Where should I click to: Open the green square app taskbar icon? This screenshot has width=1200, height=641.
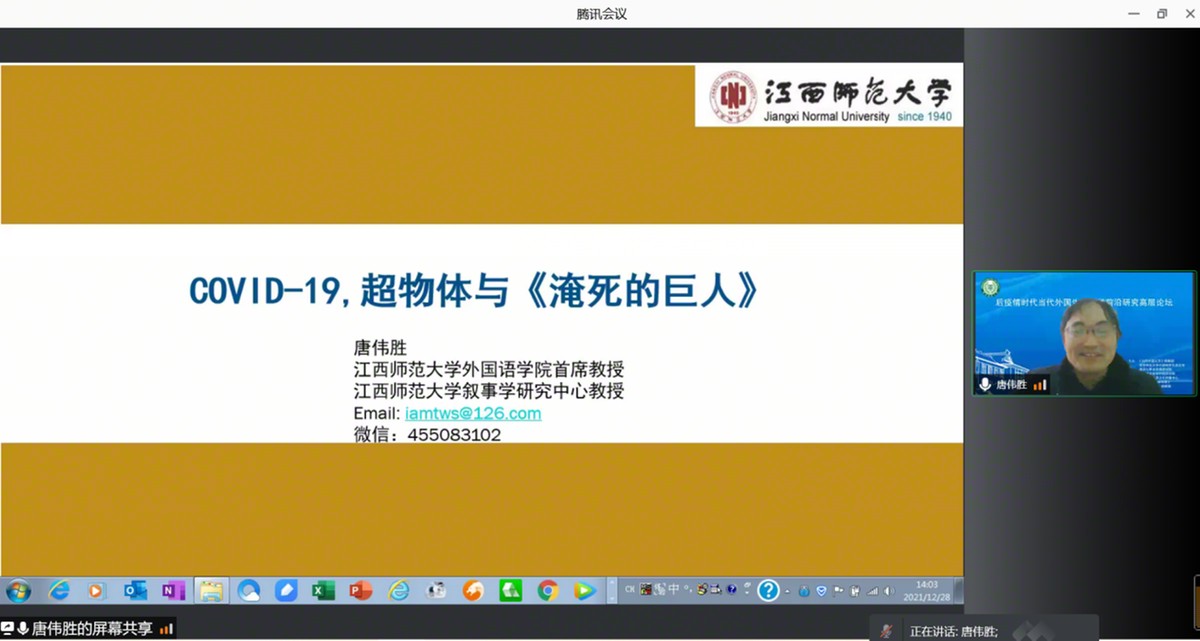[x=510, y=590]
